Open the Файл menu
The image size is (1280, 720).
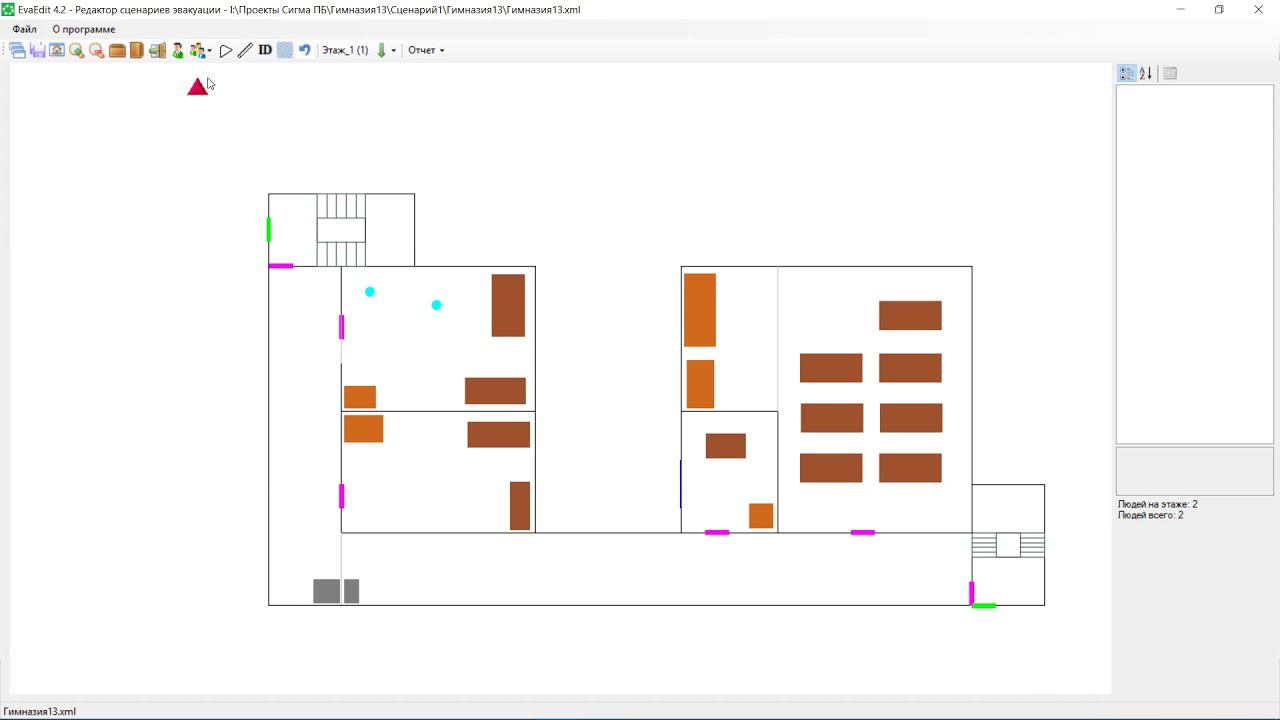(24, 29)
